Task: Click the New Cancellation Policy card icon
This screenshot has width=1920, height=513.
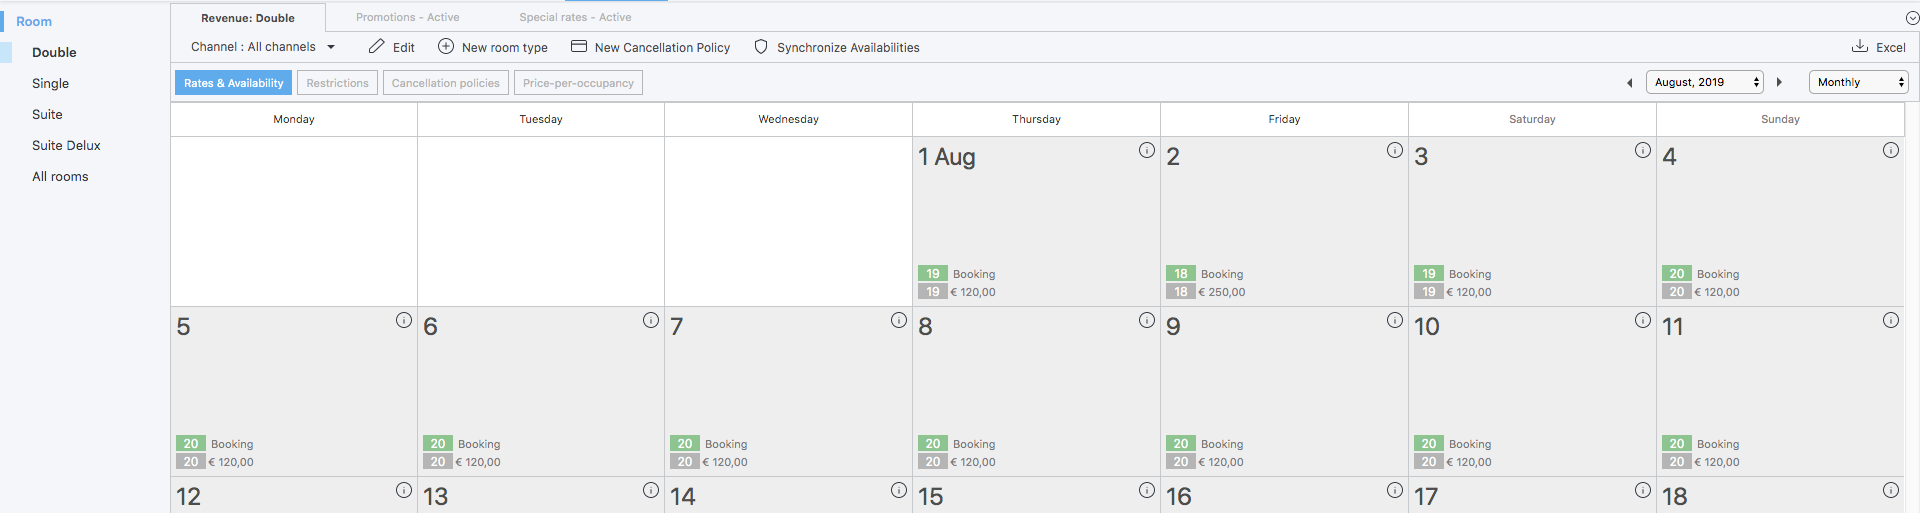Action: 578,46
